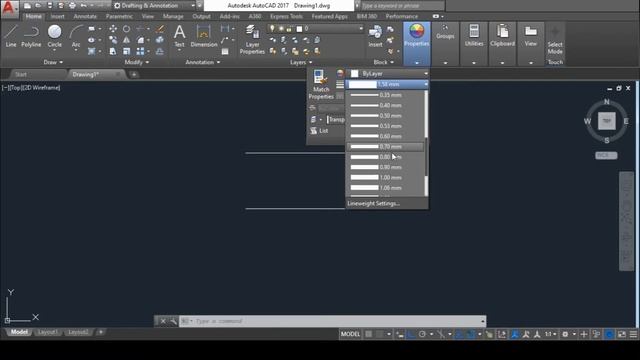Click the Properties panel button
Screen dimensions: 640x360
[417, 43]
